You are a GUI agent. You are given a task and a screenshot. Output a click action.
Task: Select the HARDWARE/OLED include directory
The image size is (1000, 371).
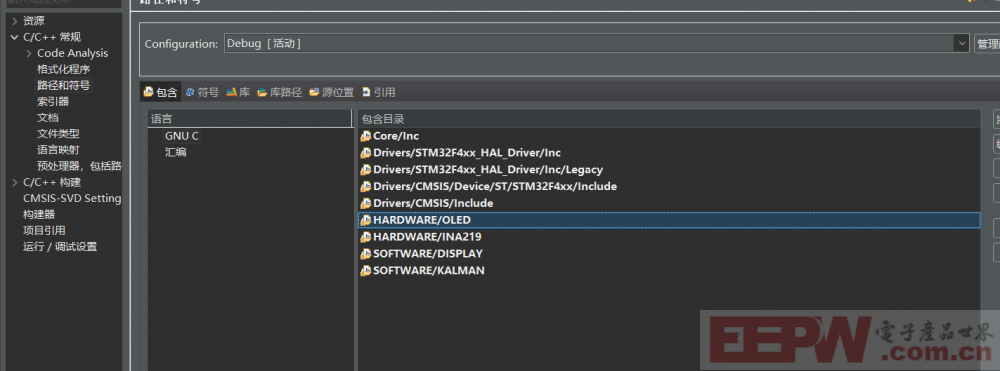coord(668,220)
